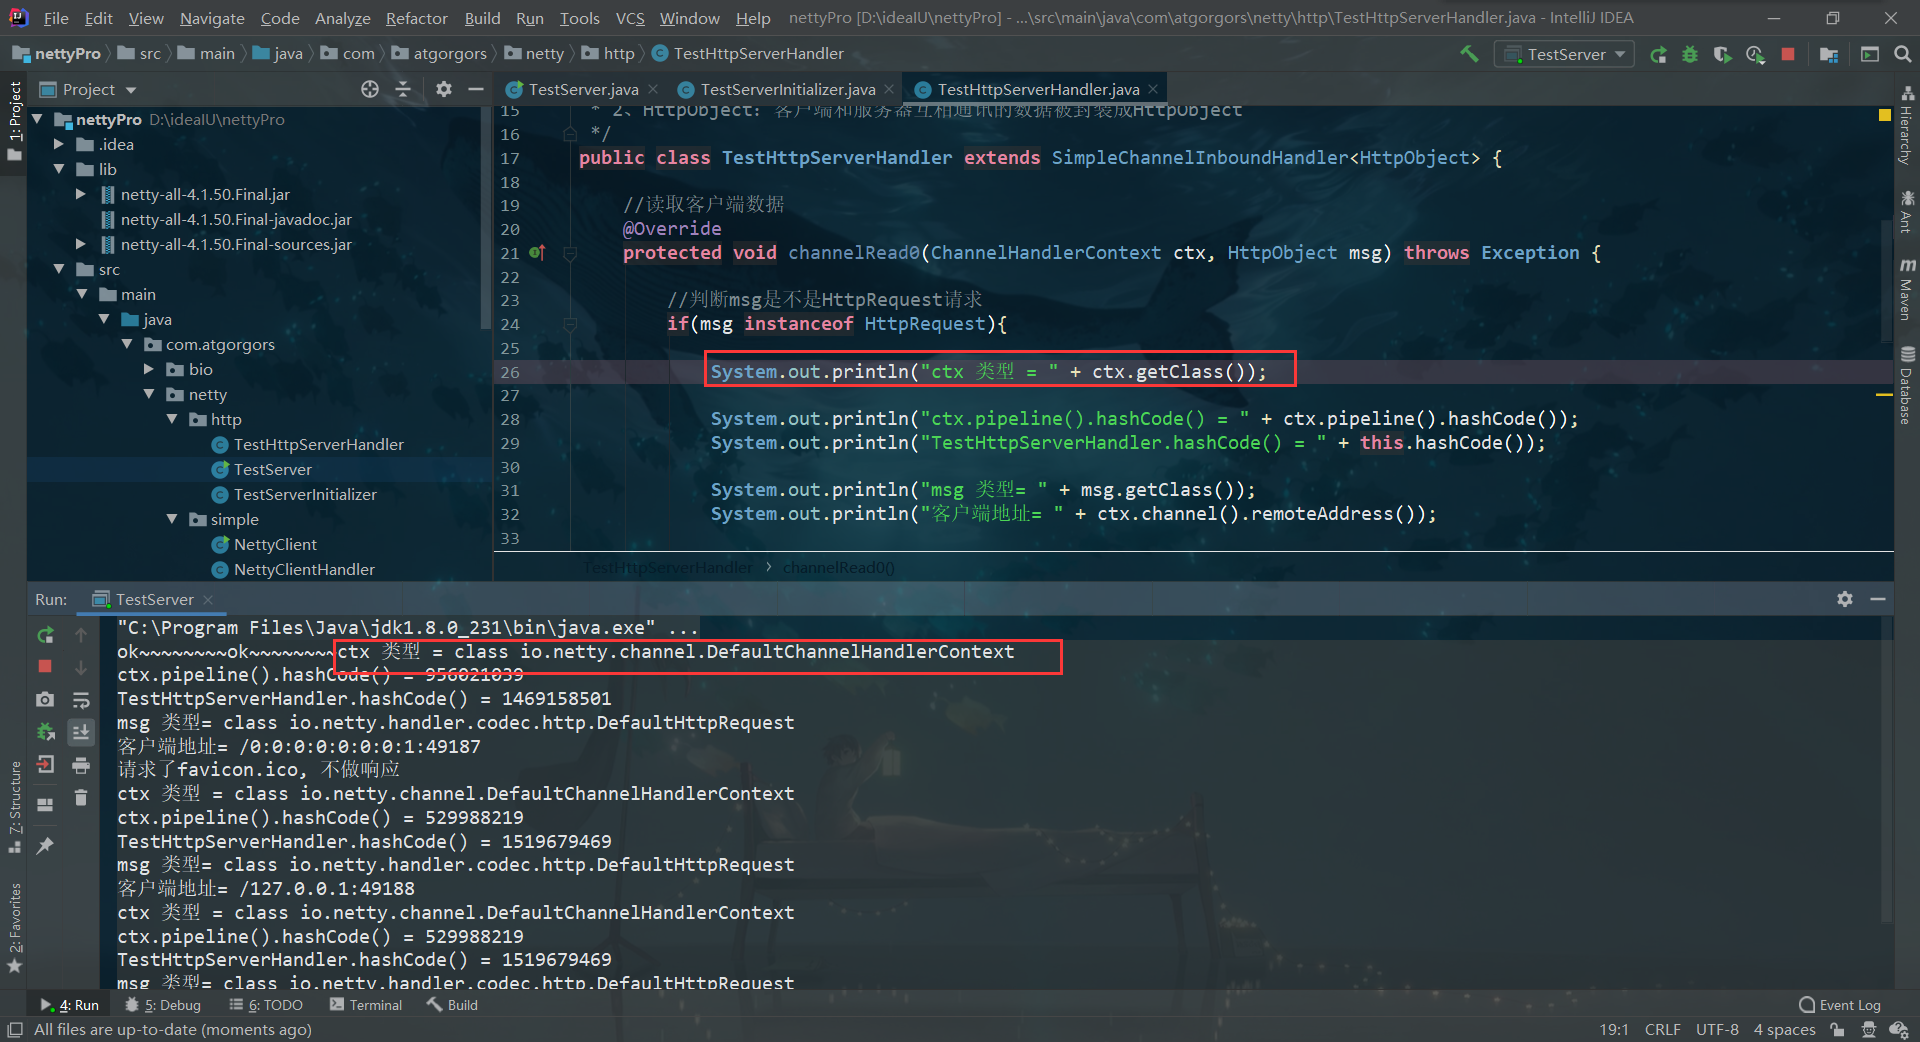Stop the process in the Run panel
The image size is (1920, 1042).
click(x=45, y=666)
